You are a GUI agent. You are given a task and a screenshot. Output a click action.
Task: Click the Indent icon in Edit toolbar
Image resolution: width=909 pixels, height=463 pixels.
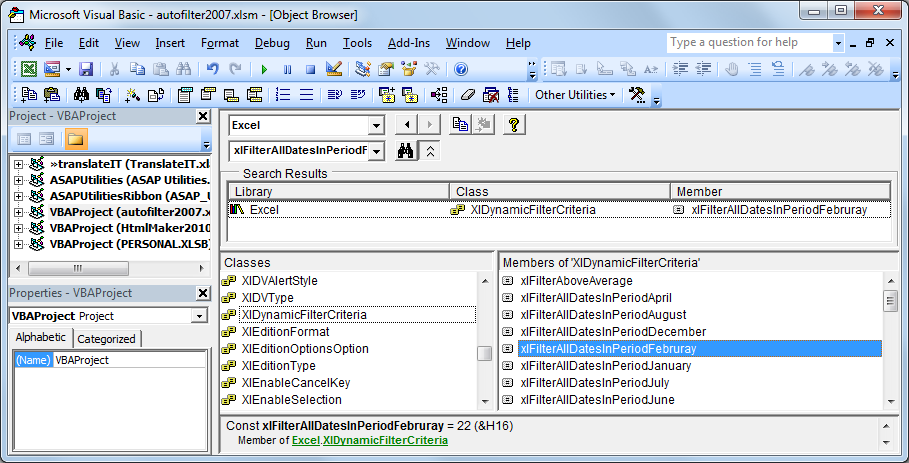pos(680,70)
